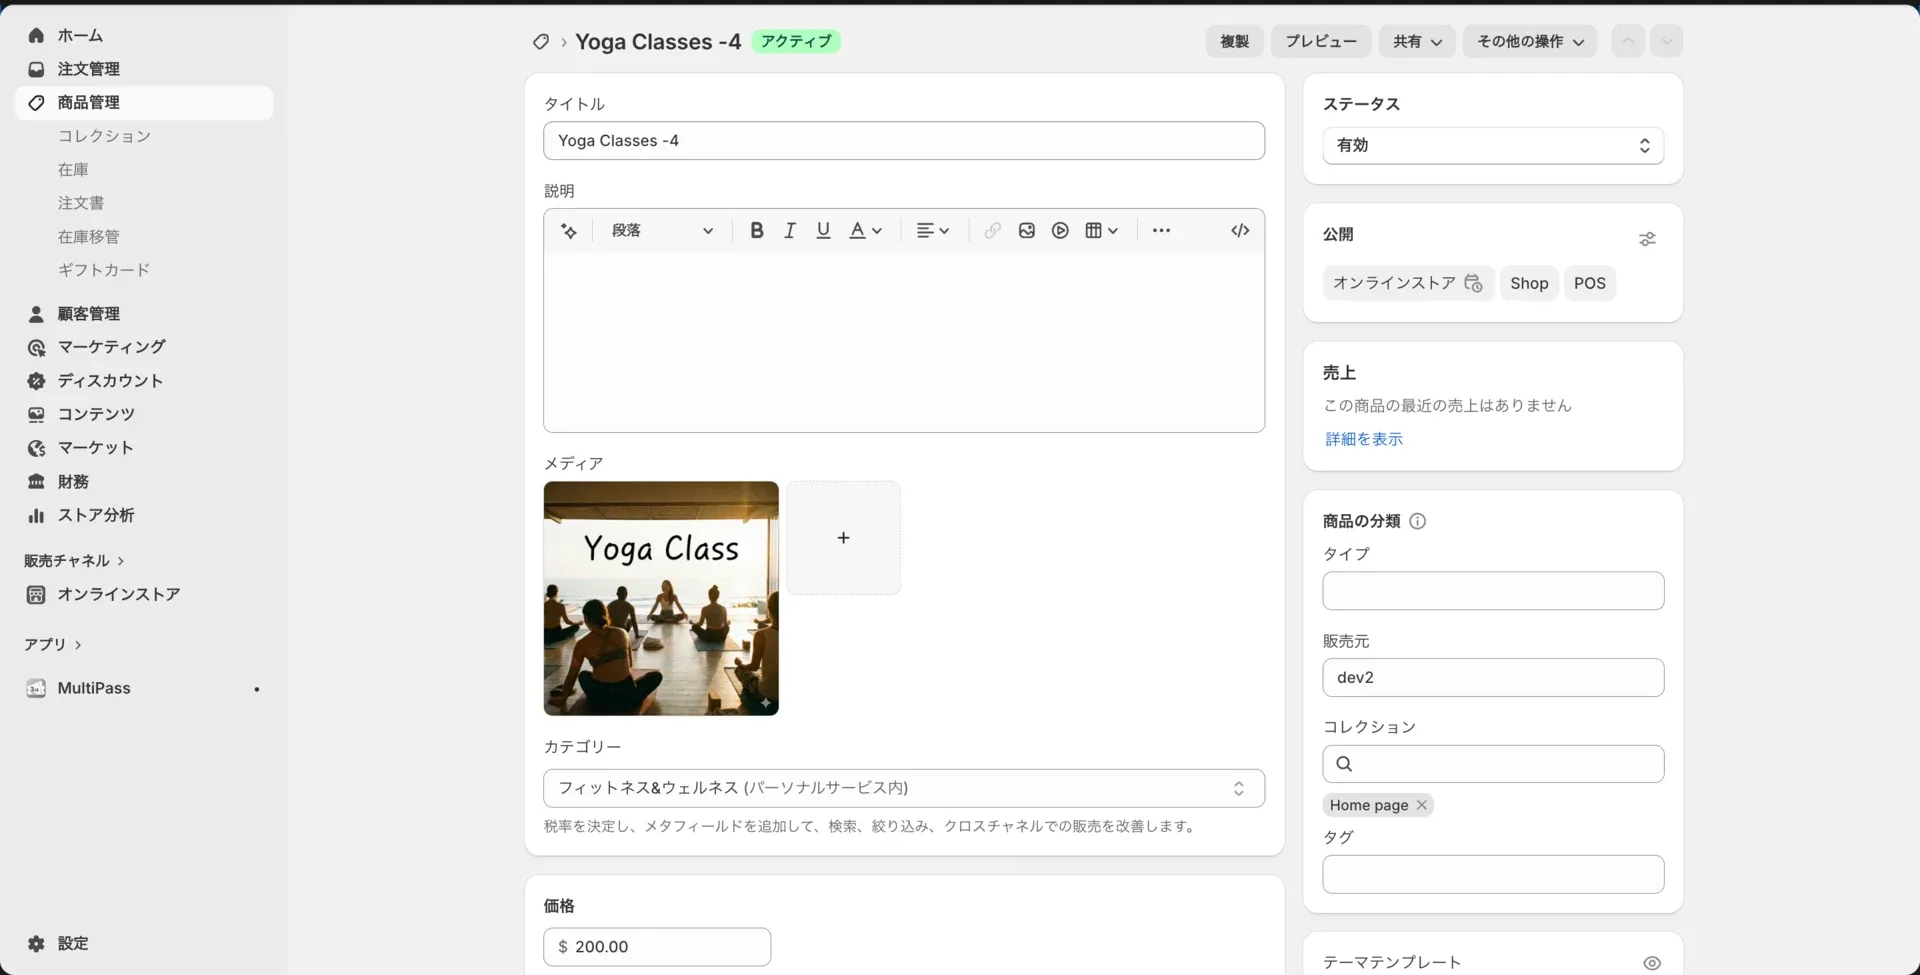Click the プレビュー preview button
The width and height of the screenshot is (1920, 975).
coord(1321,41)
